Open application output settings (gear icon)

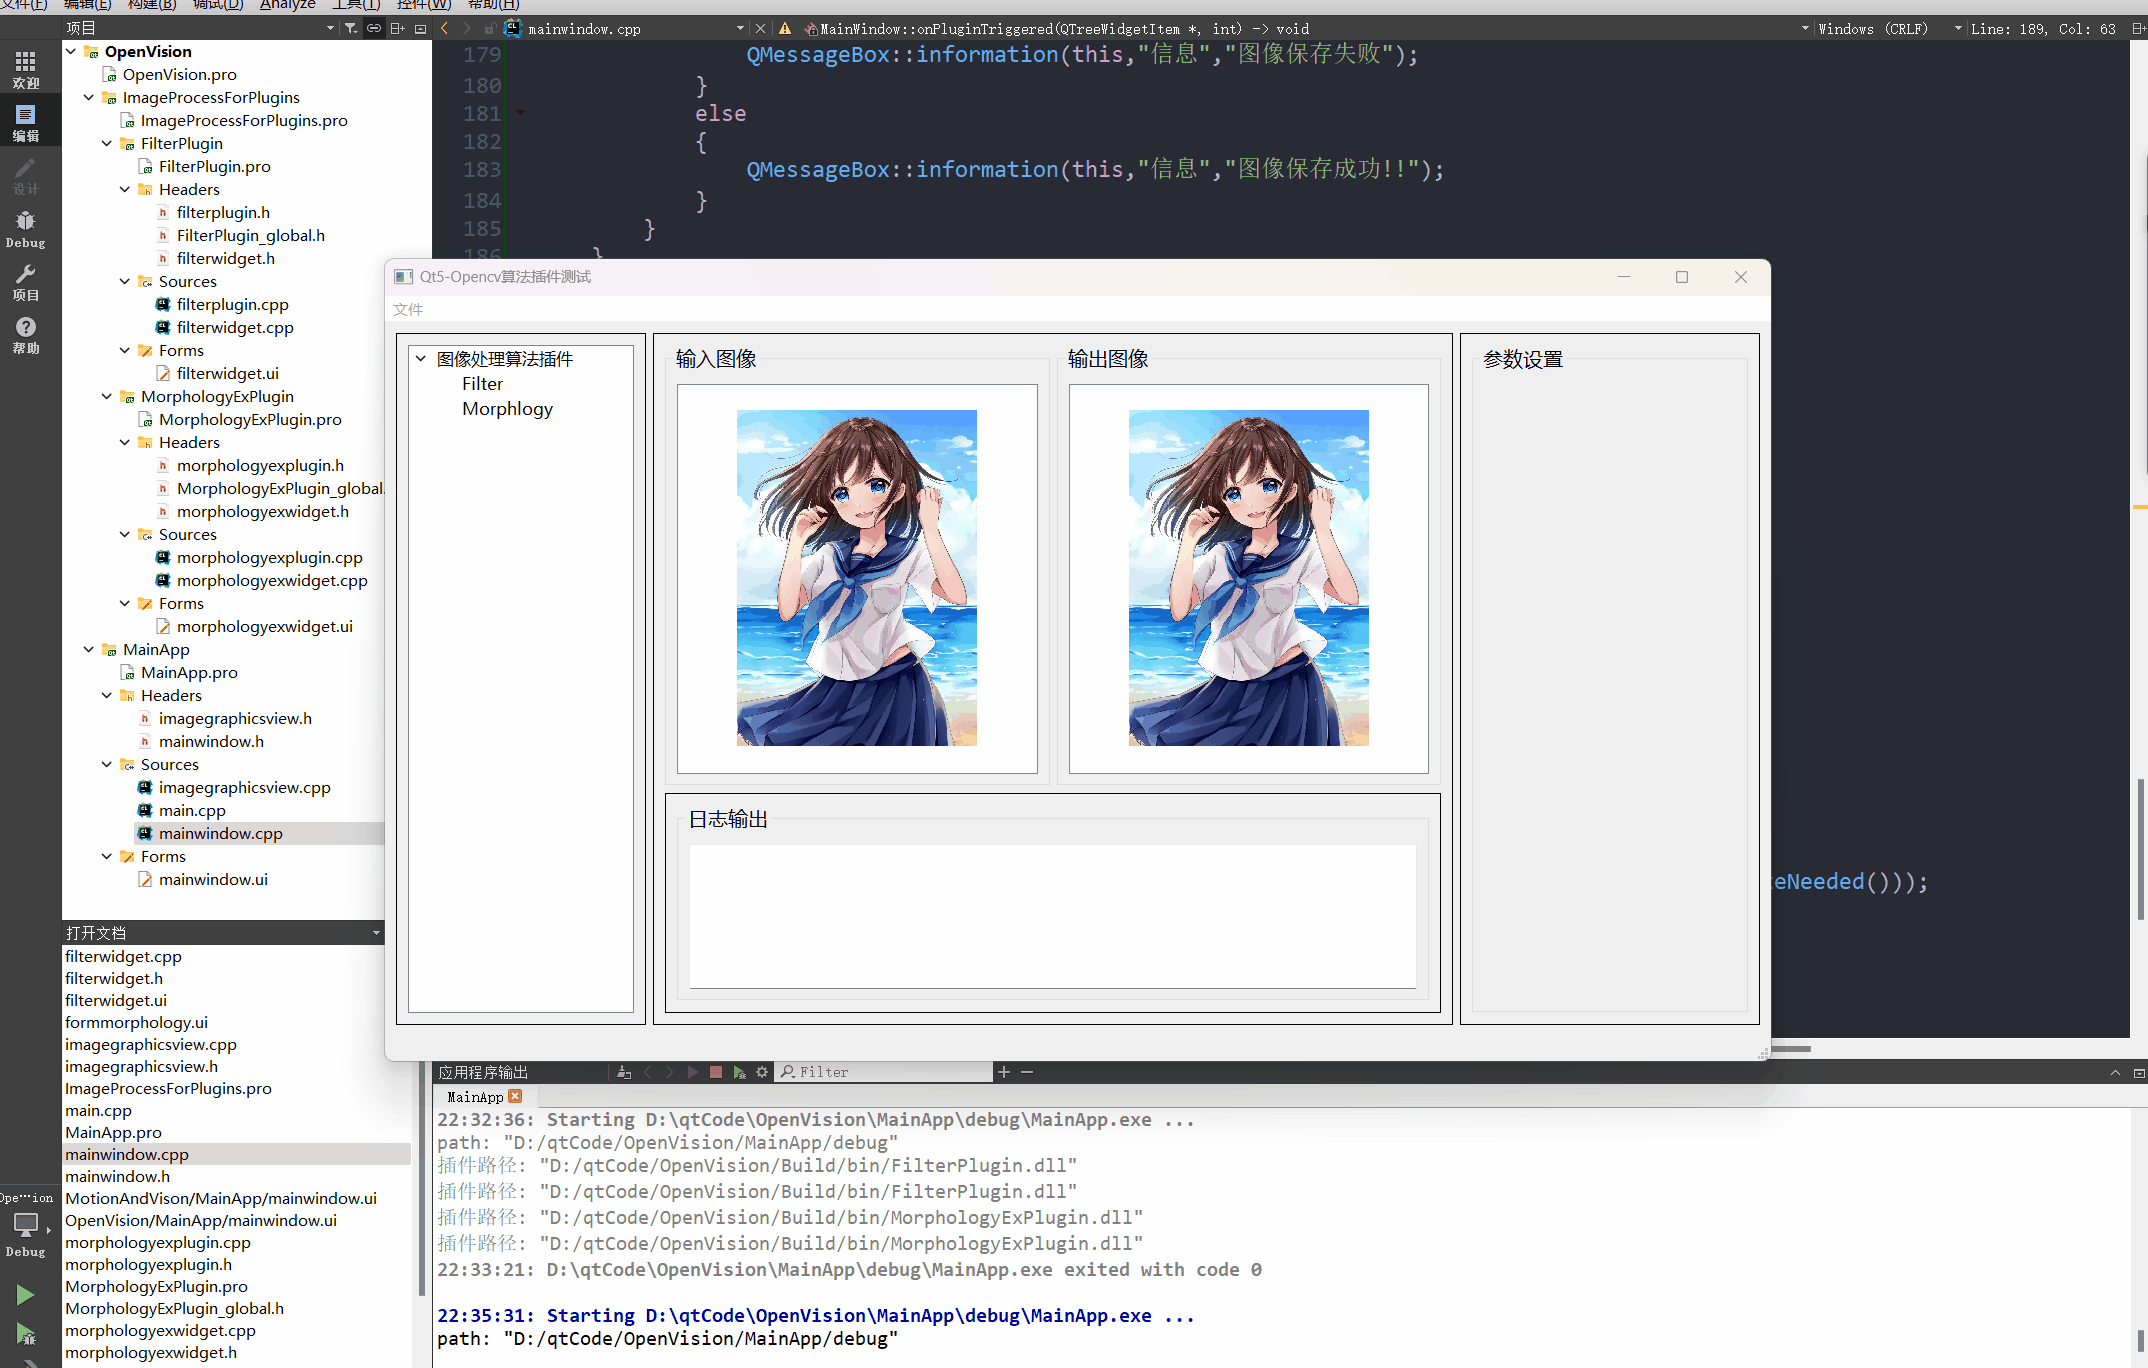(x=762, y=1072)
